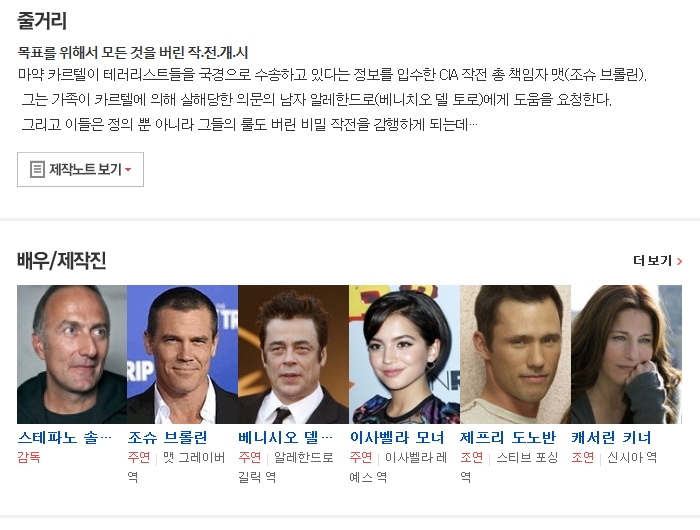
Task: Open the 제작노트 보기 button
Action: click(x=80, y=169)
